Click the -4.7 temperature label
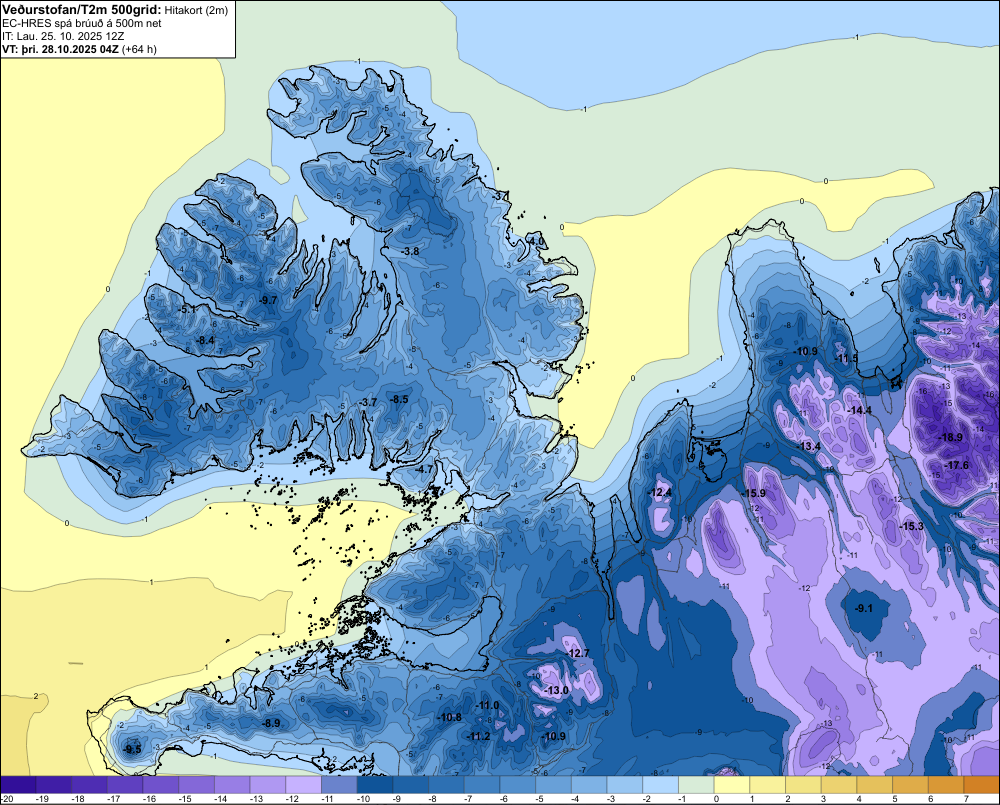This screenshot has height=805, width=1000. [424, 469]
